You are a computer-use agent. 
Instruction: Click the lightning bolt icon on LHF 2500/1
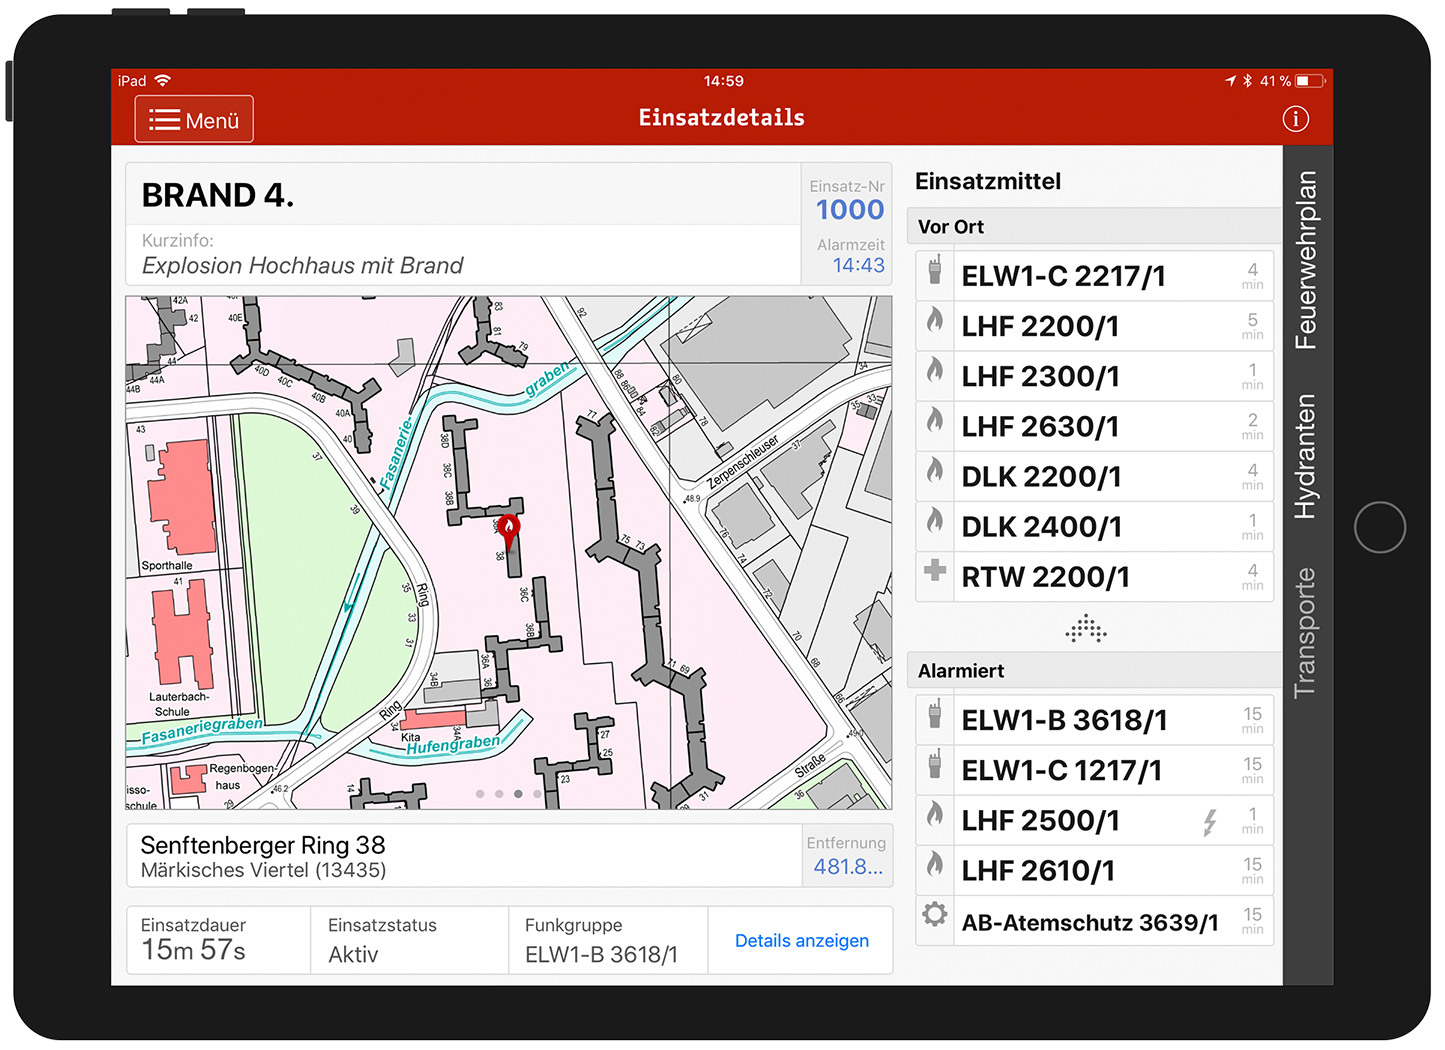coord(1210,822)
